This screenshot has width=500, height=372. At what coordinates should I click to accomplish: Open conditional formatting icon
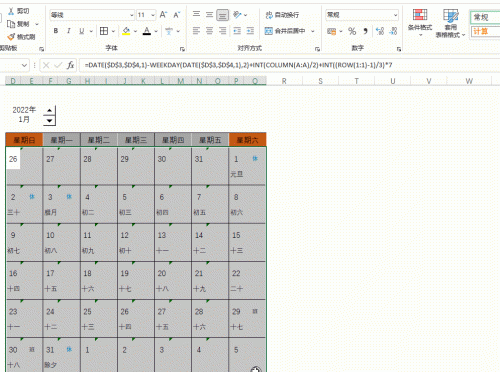point(420,22)
